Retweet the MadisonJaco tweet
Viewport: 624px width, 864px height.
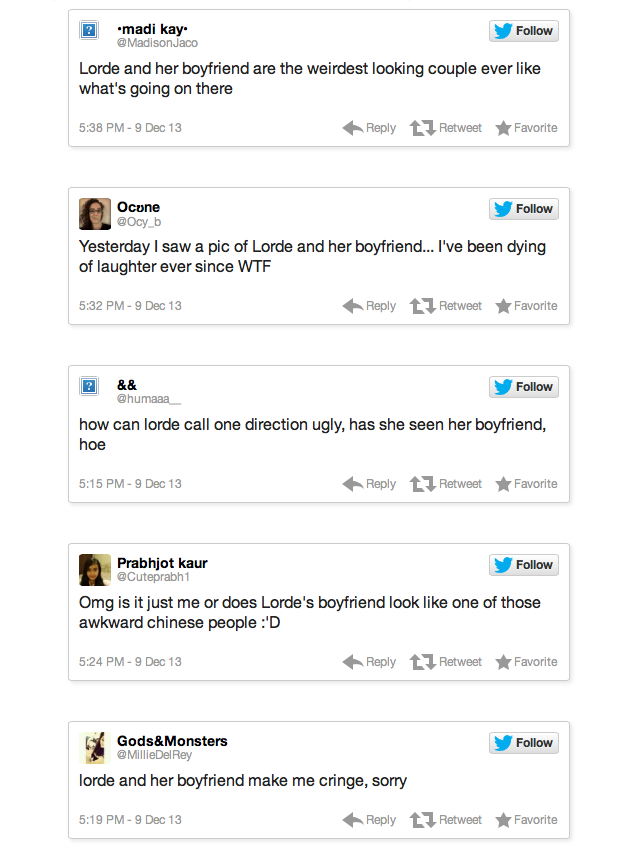[446, 128]
